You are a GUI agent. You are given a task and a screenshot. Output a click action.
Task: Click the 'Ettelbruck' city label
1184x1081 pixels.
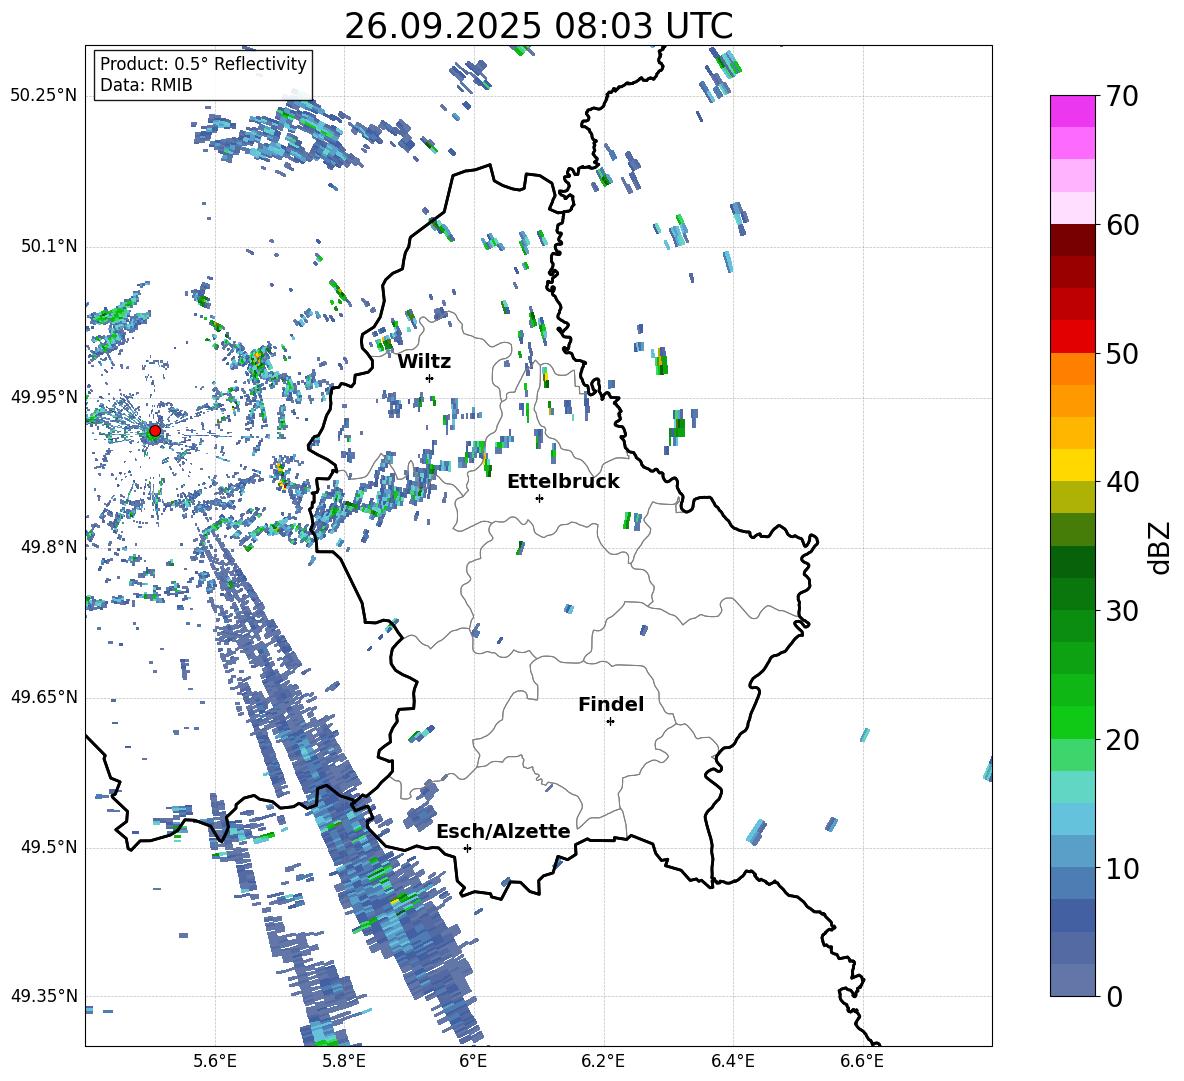pyautogui.click(x=563, y=482)
